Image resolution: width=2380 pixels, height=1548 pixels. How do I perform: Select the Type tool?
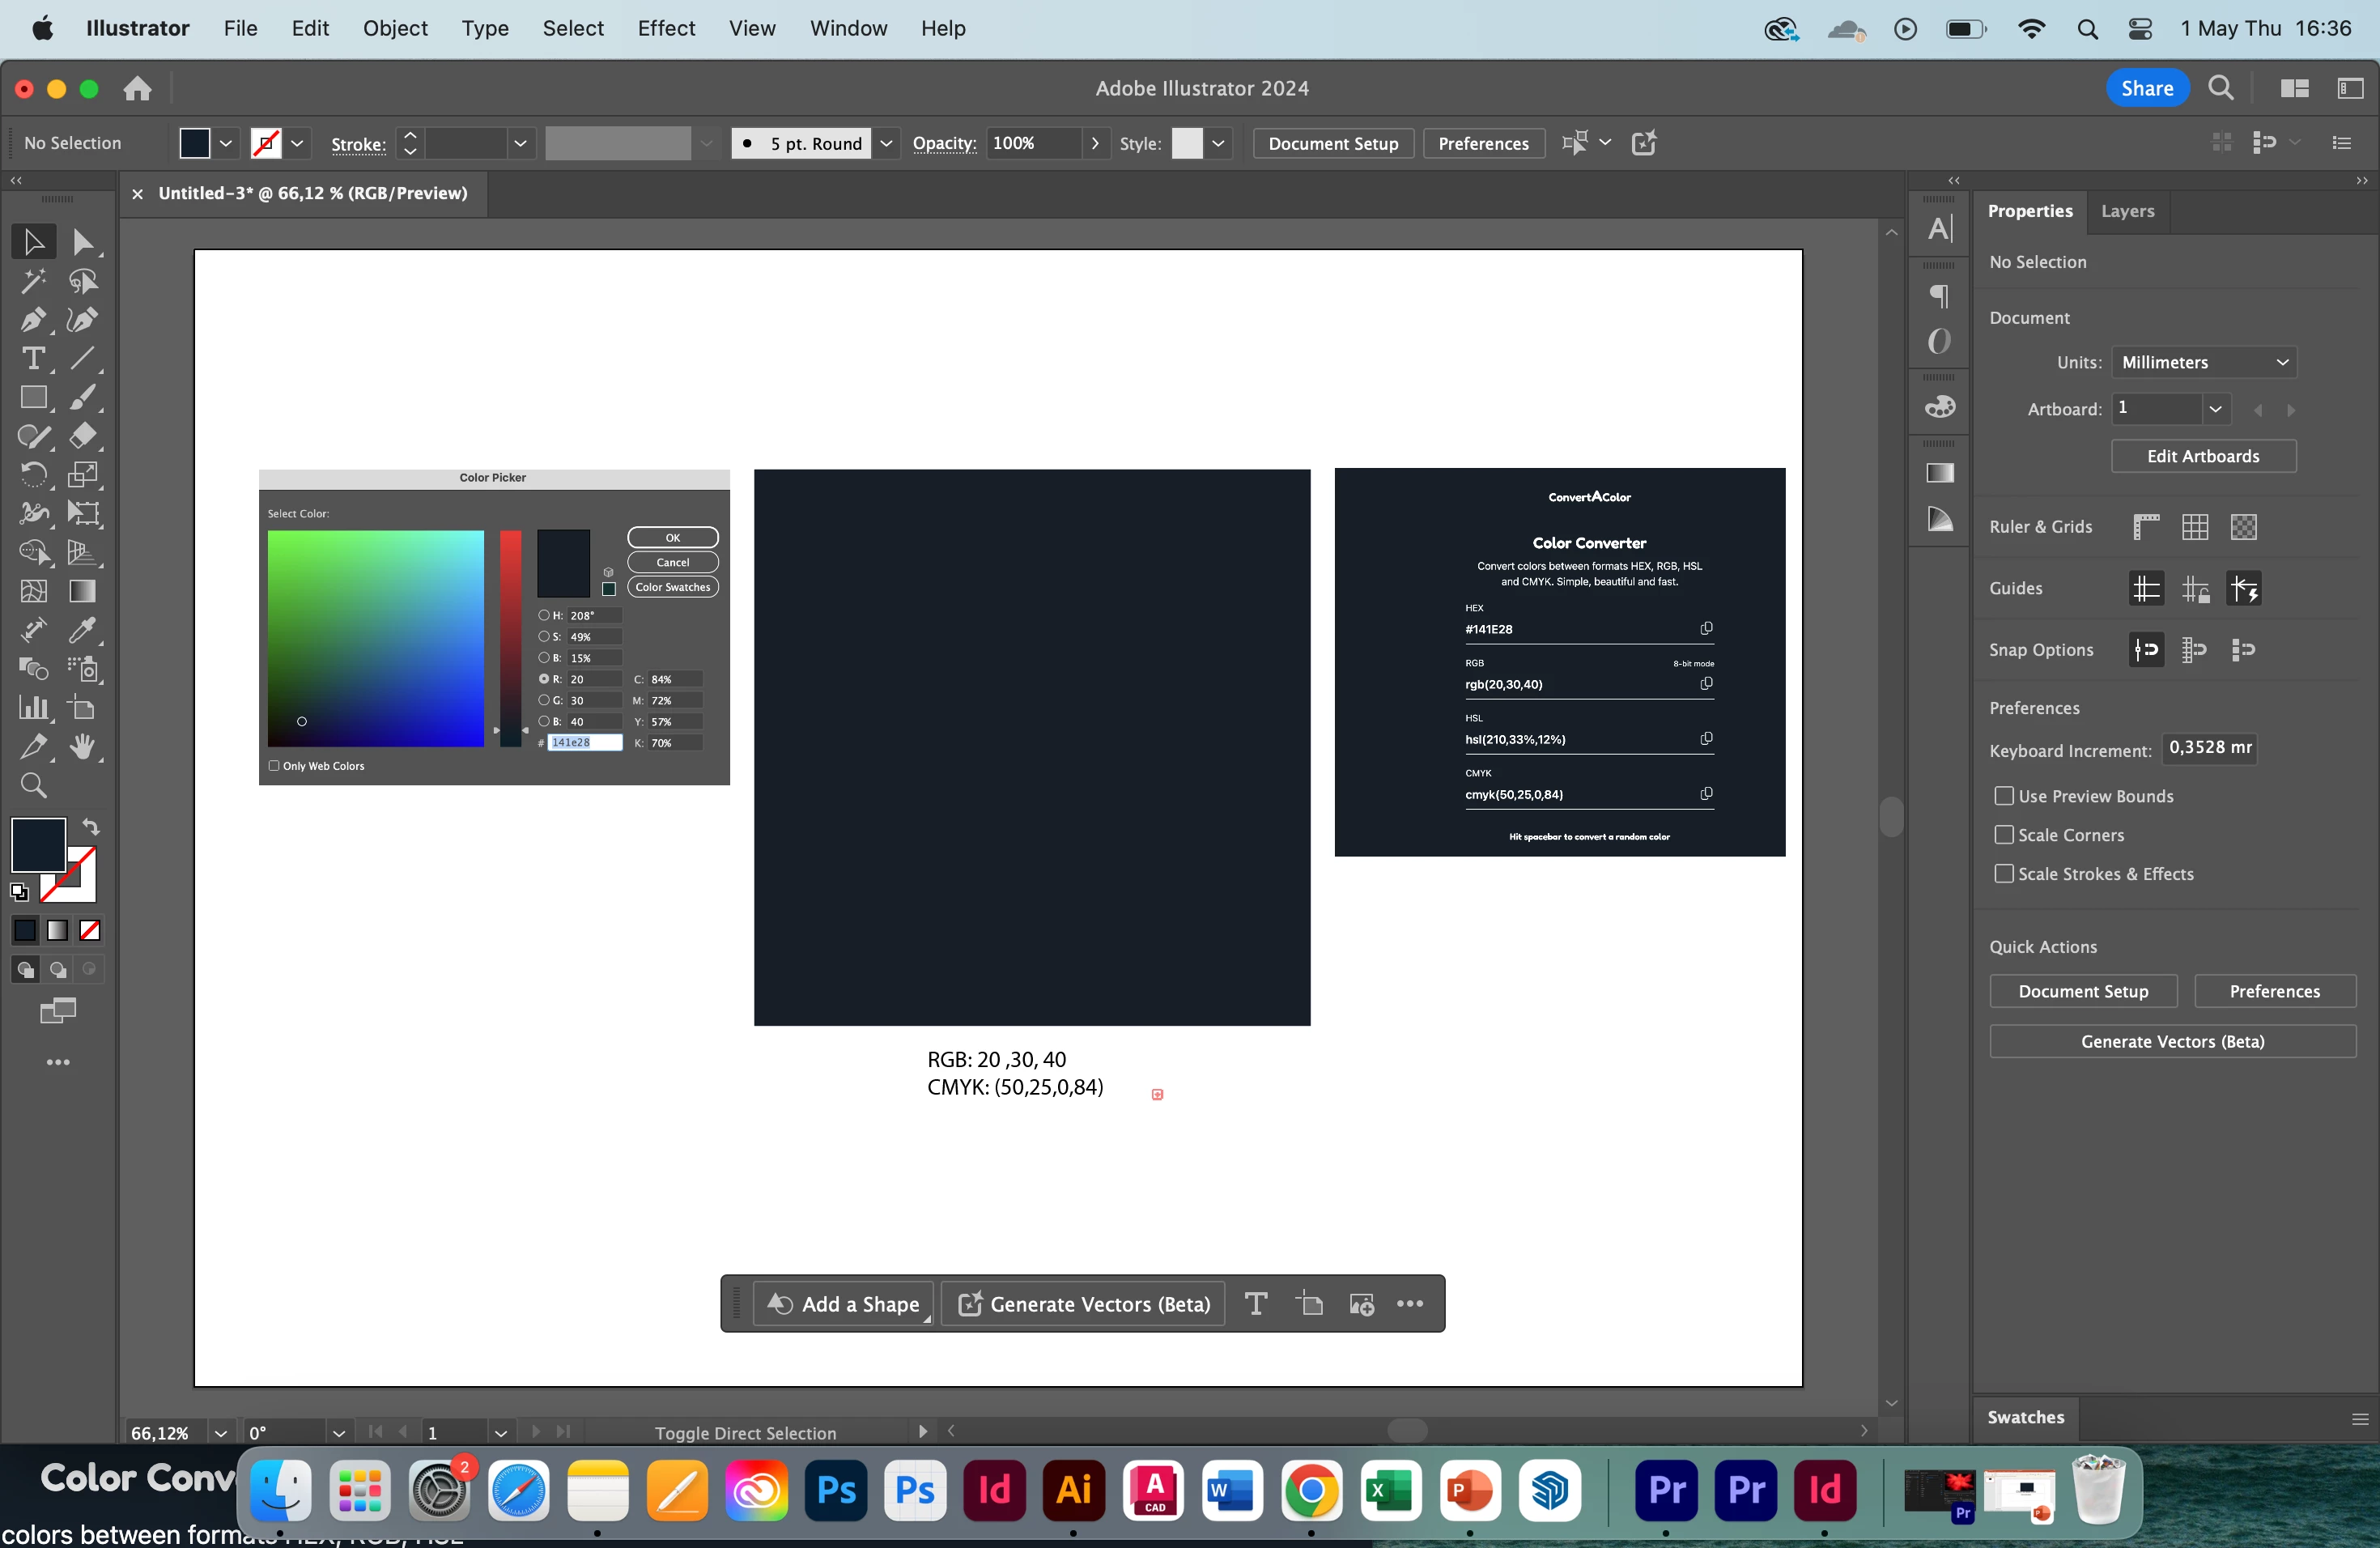click(33, 358)
